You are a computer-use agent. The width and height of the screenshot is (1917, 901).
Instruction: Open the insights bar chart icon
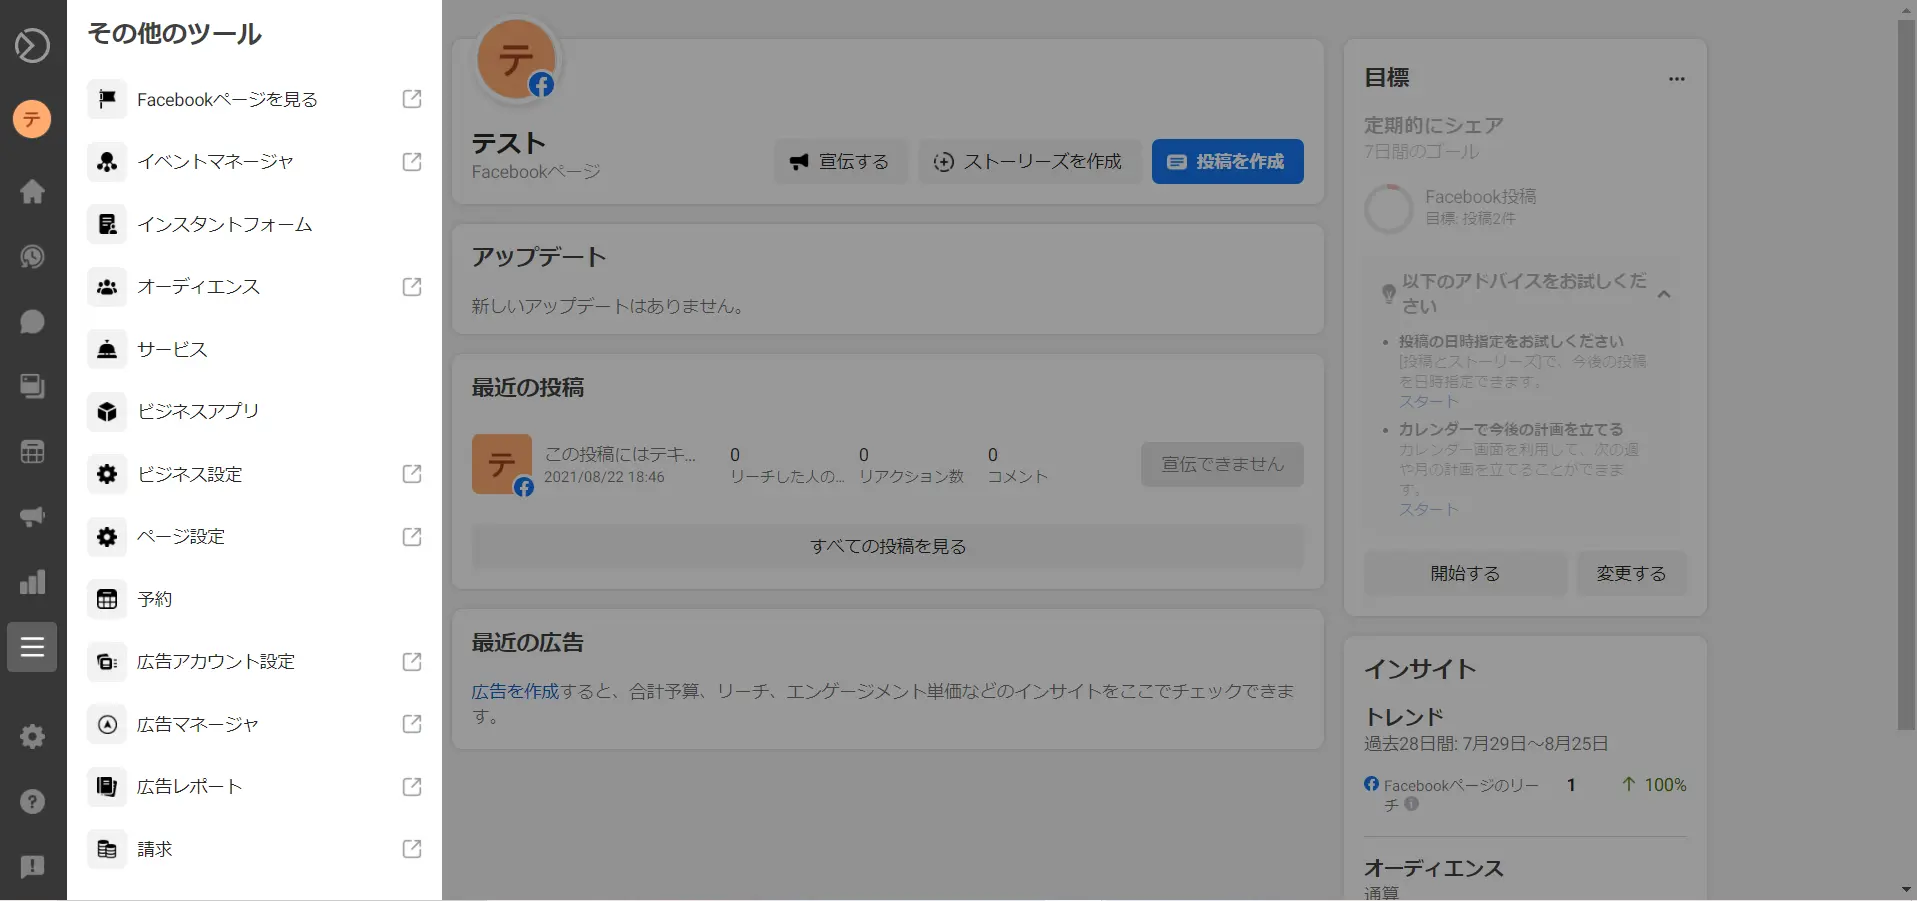tap(32, 582)
